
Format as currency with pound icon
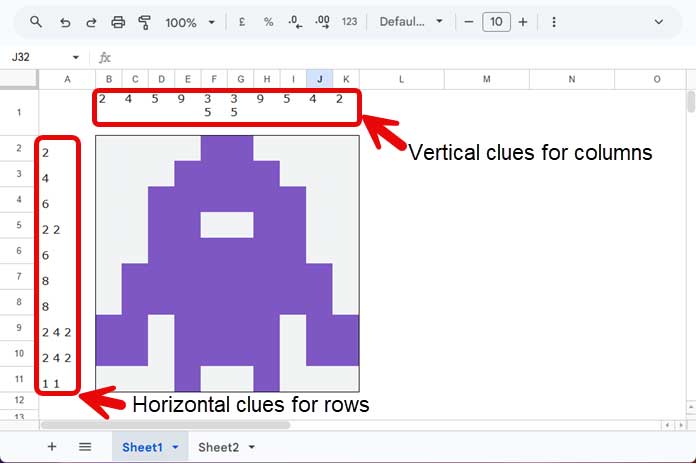pyautogui.click(x=242, y=22)
